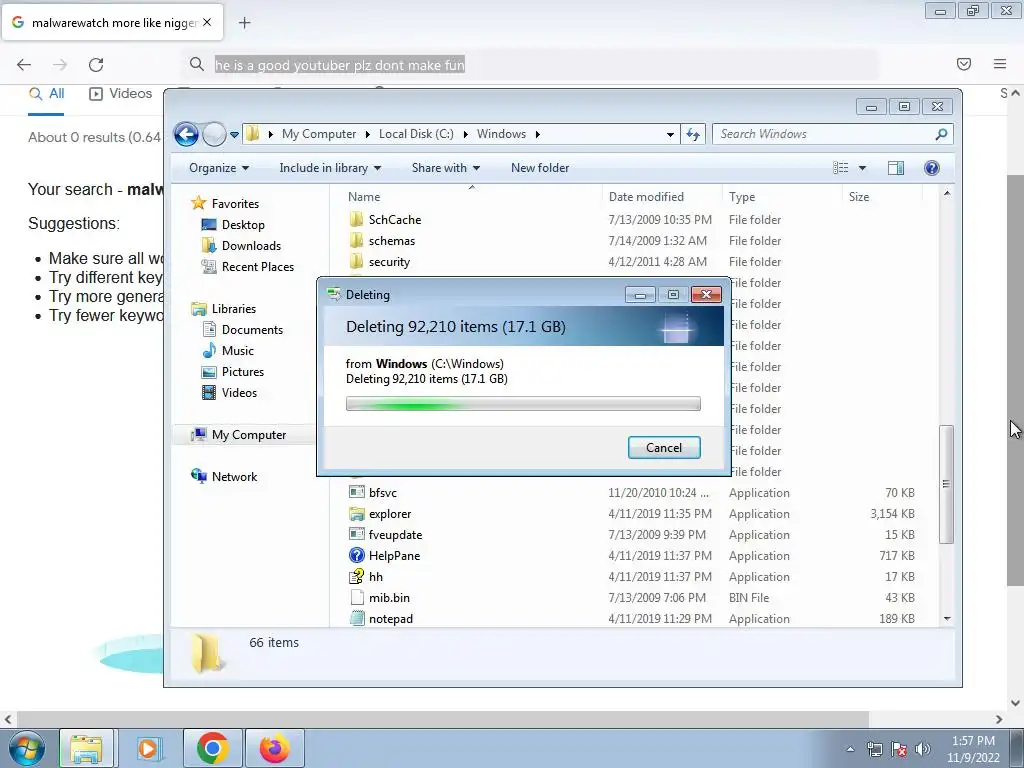Open Desktop in Favorites
Screen dimensions: 1024x768
(234, 225)
